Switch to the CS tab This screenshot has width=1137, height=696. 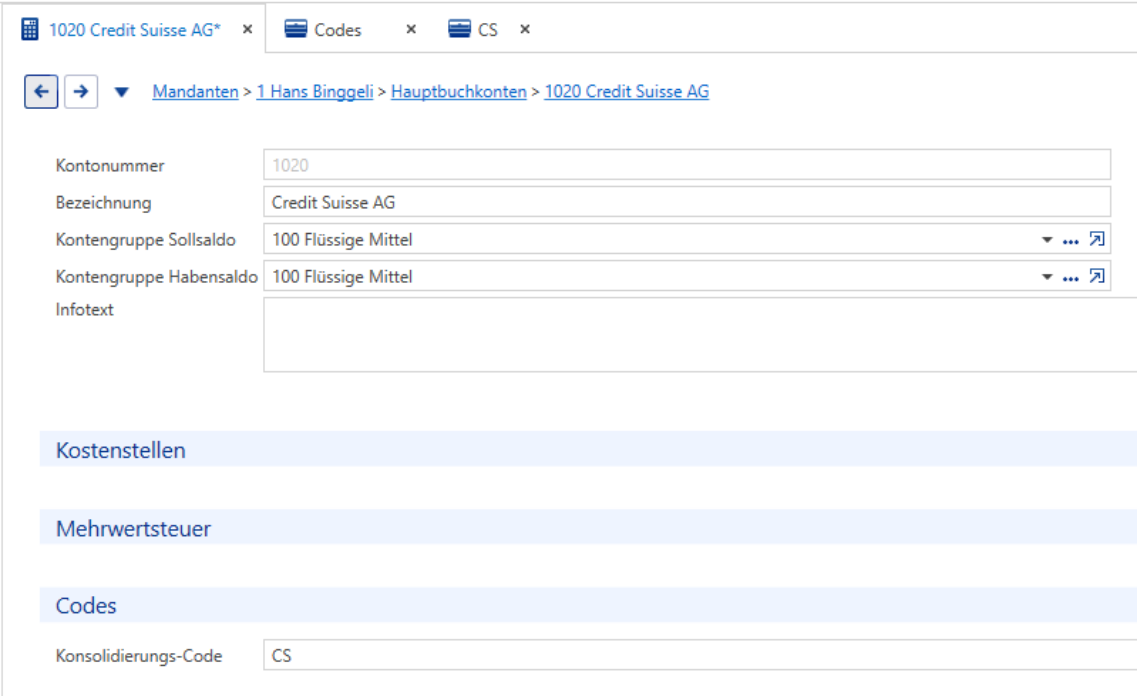point(488,30)
